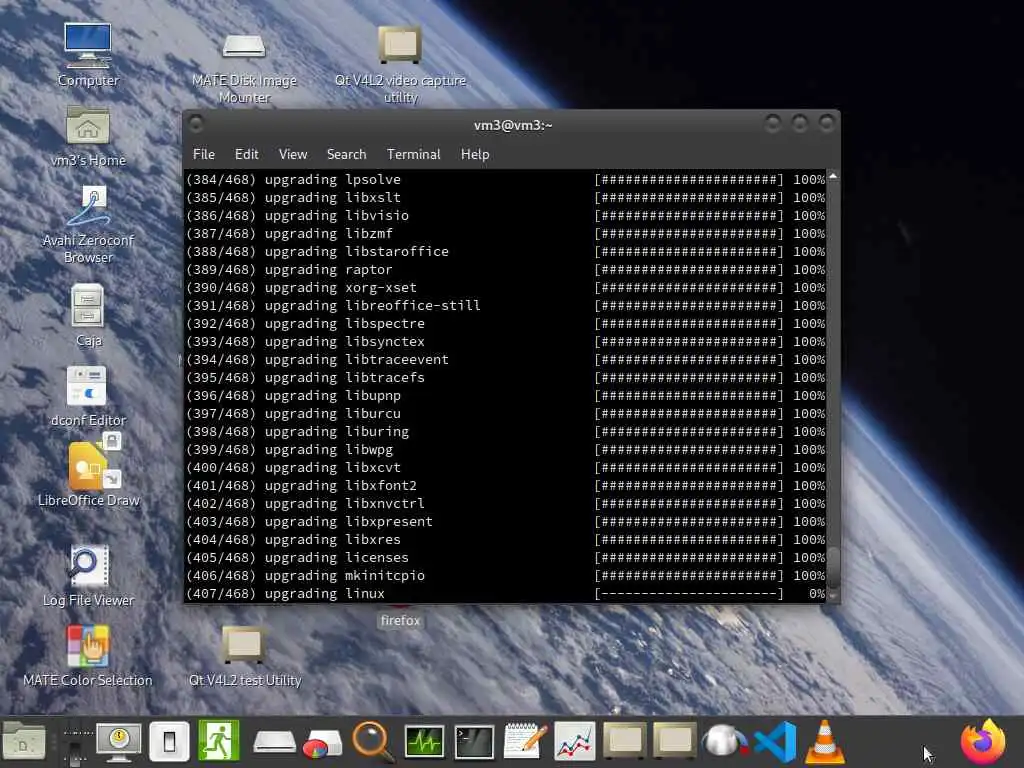
Task: Open the Edit menu in terminal
Action: [246, 154]
